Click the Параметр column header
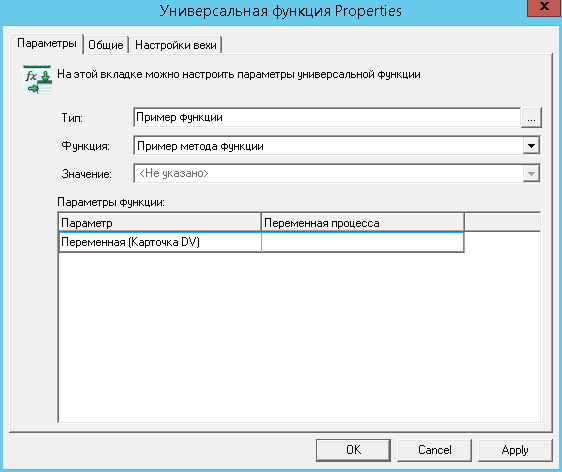This screenshot has height=472, width=562. (159, 223)
